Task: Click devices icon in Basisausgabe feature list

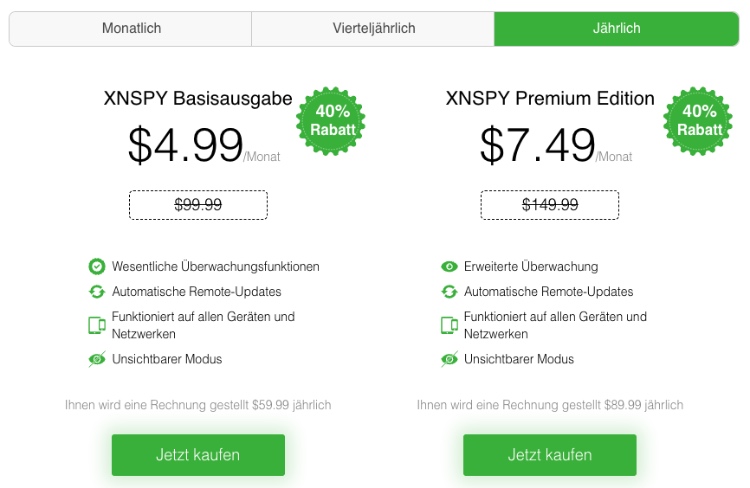Action: click(97, 325)
